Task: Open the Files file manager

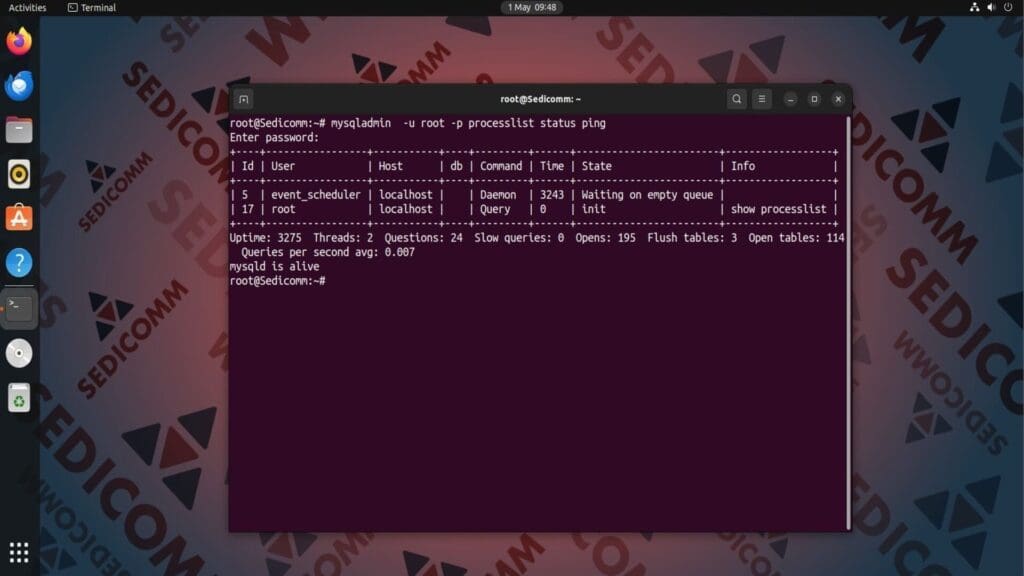Action: (x=19, y=128)
